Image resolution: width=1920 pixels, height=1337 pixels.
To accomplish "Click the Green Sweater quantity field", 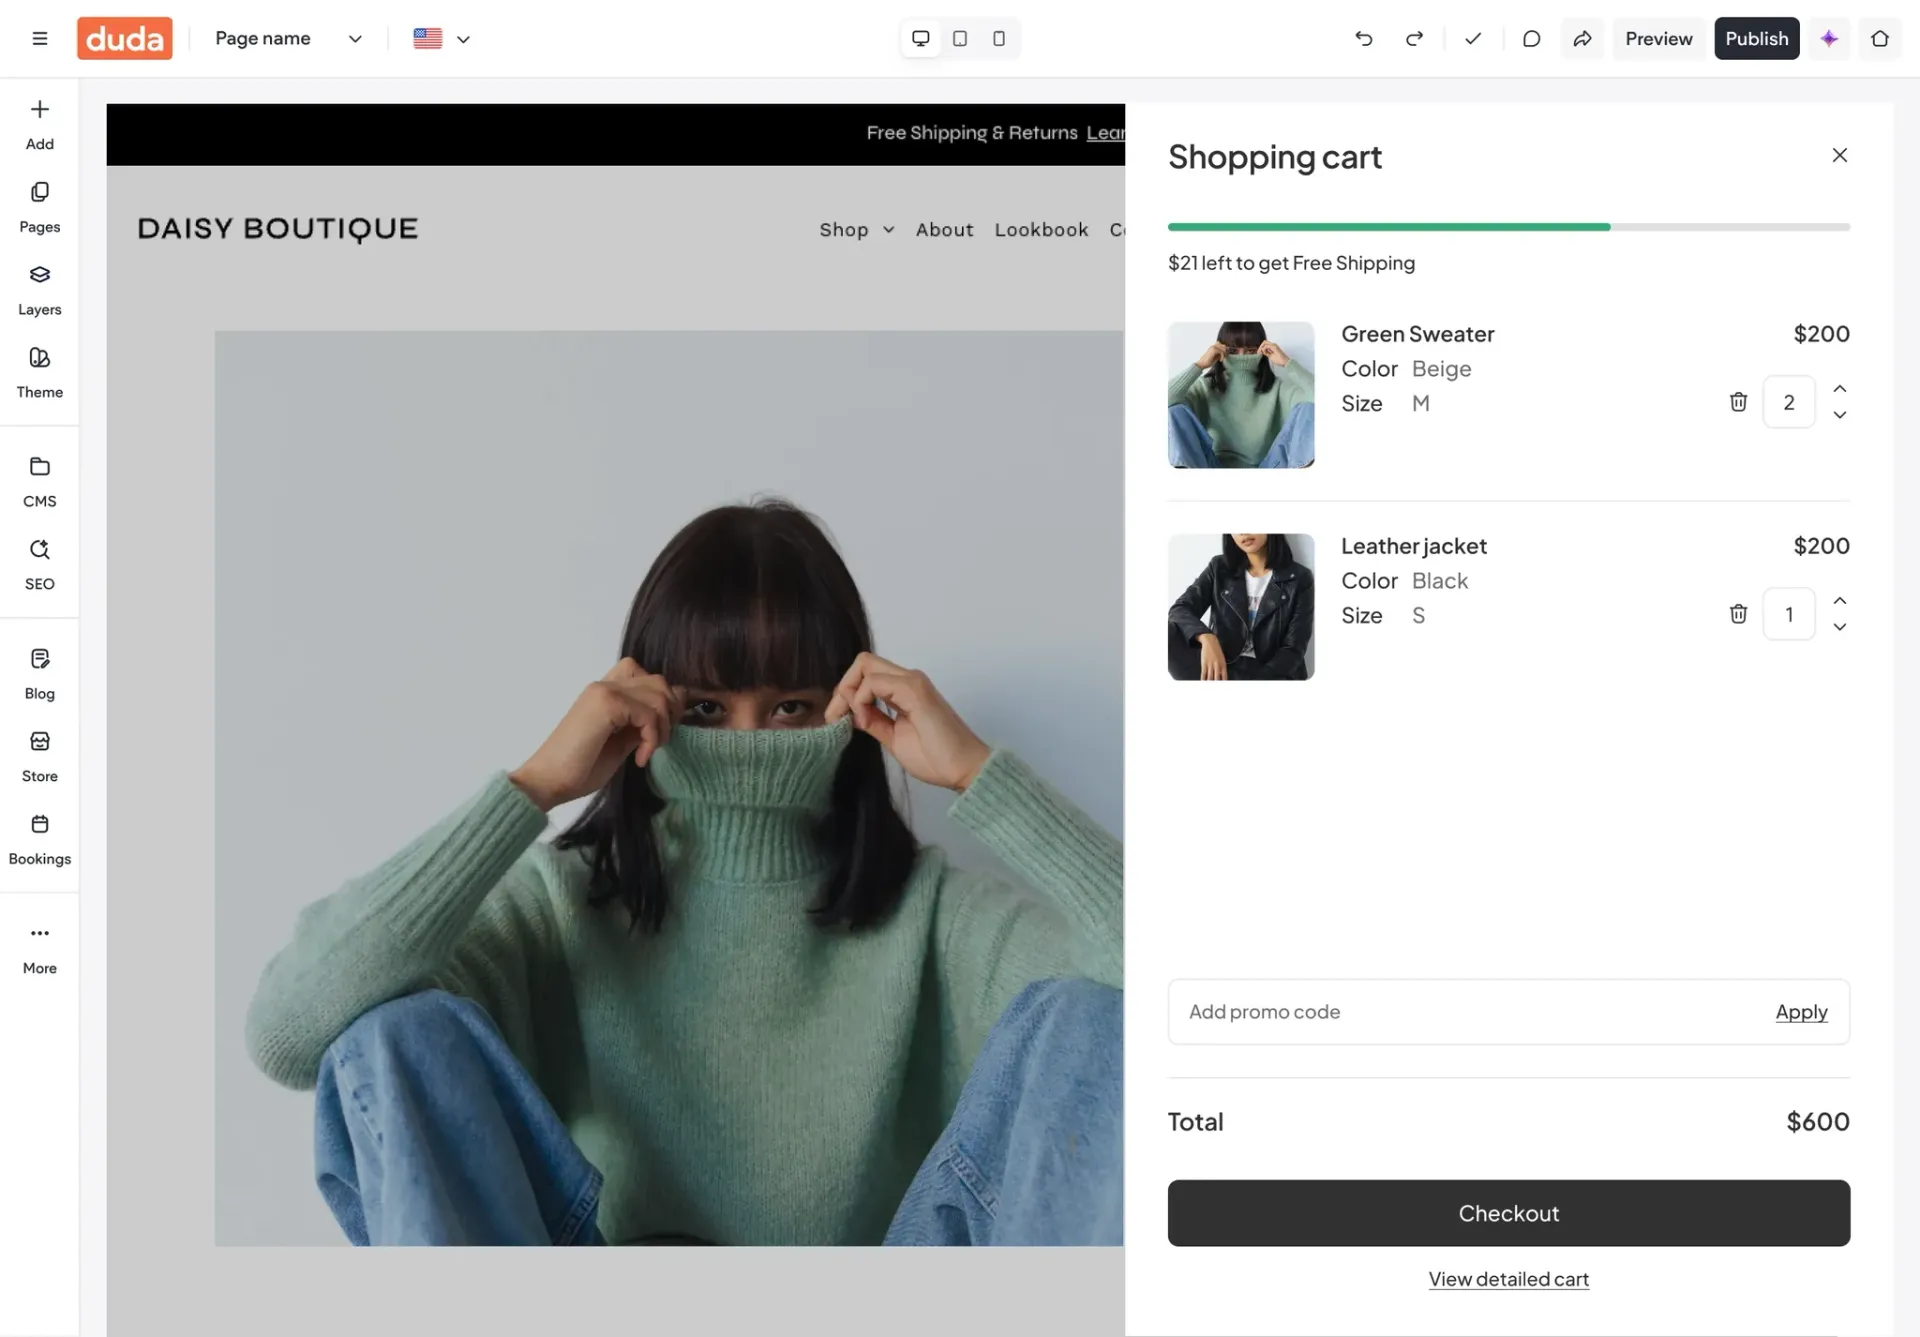I will tap(1789, 402).
